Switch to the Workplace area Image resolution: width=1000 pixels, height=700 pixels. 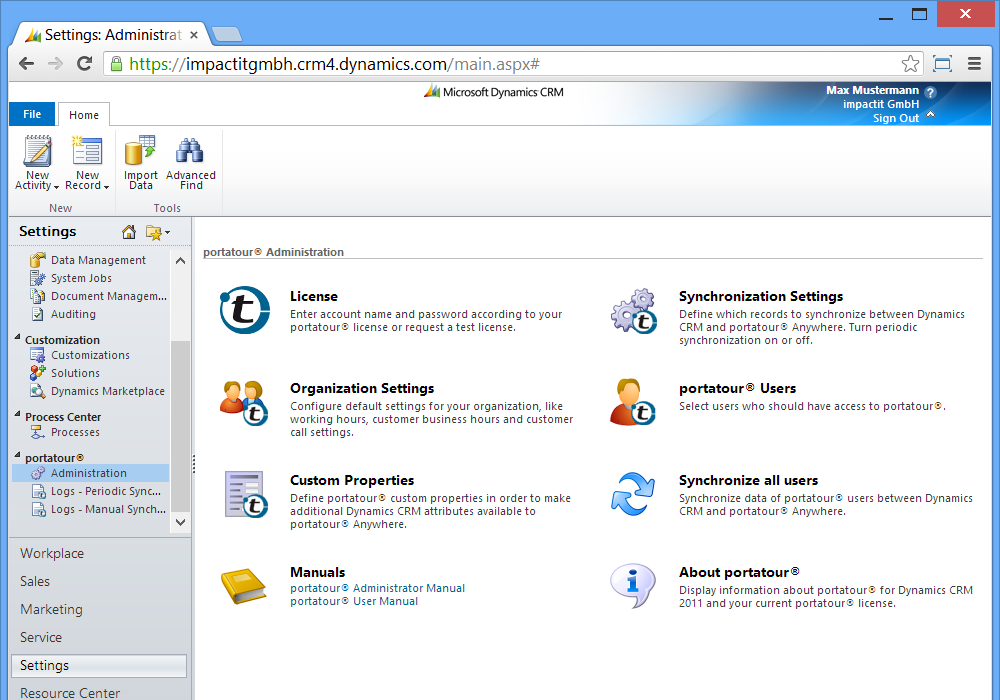click(x=52, y=553)
